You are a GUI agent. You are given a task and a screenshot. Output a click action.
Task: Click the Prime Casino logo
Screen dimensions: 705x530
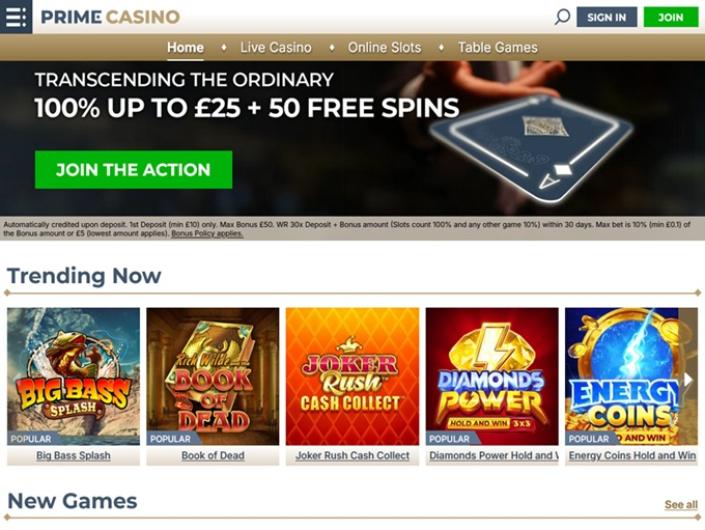(x=110, y=17)
